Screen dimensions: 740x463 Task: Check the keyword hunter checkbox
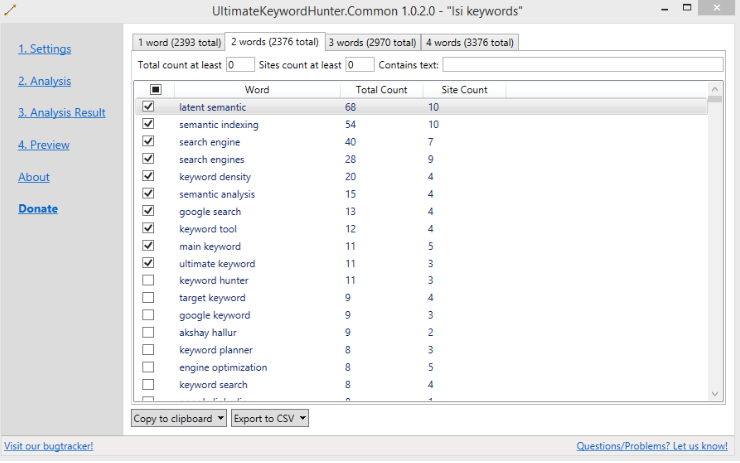point(148,280)
